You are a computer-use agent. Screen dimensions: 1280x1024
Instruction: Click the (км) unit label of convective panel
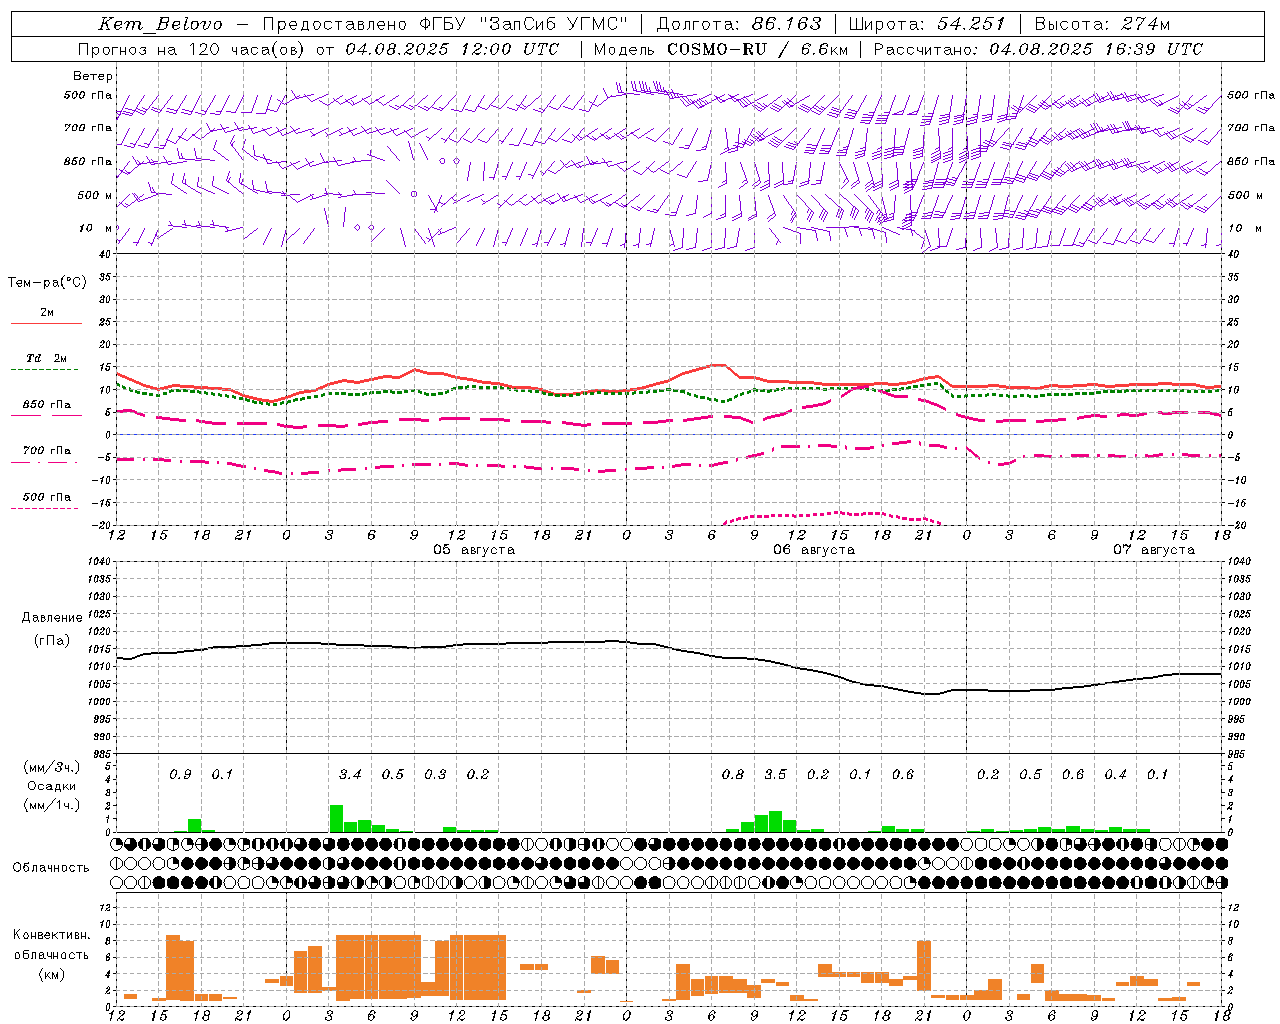tap(51, 974)
